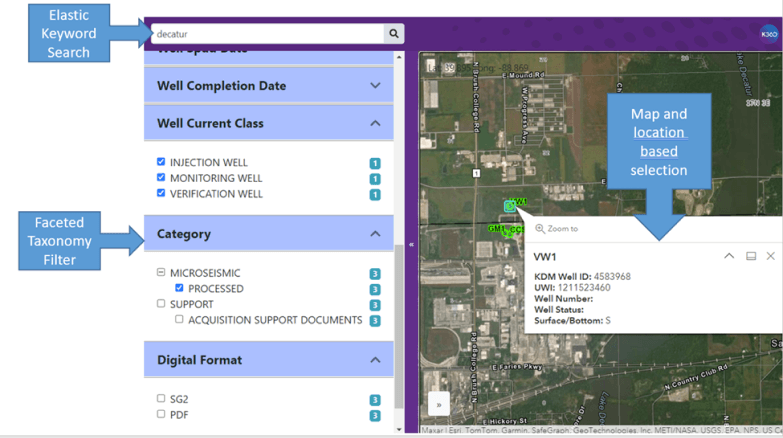Expand the Well Completion Date section
Viewport: 783px width, 438px height.
[375, 86]
